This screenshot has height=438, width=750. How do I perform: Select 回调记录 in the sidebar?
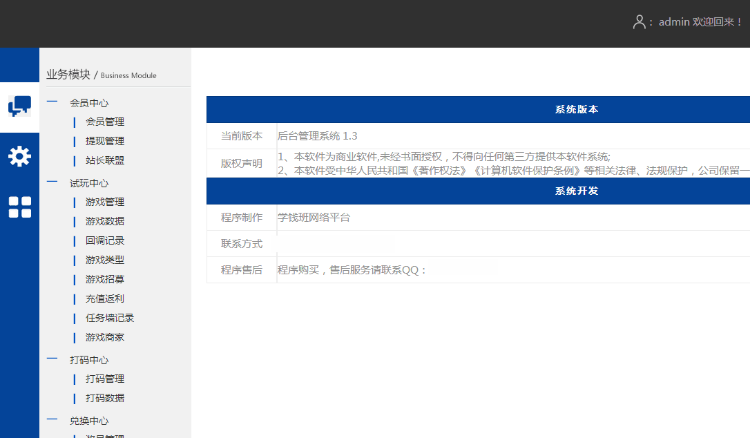(x=105, y=241)
